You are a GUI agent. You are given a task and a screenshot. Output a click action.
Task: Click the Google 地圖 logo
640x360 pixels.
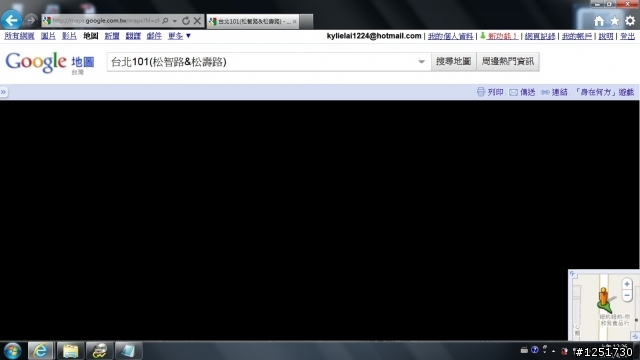50,62
